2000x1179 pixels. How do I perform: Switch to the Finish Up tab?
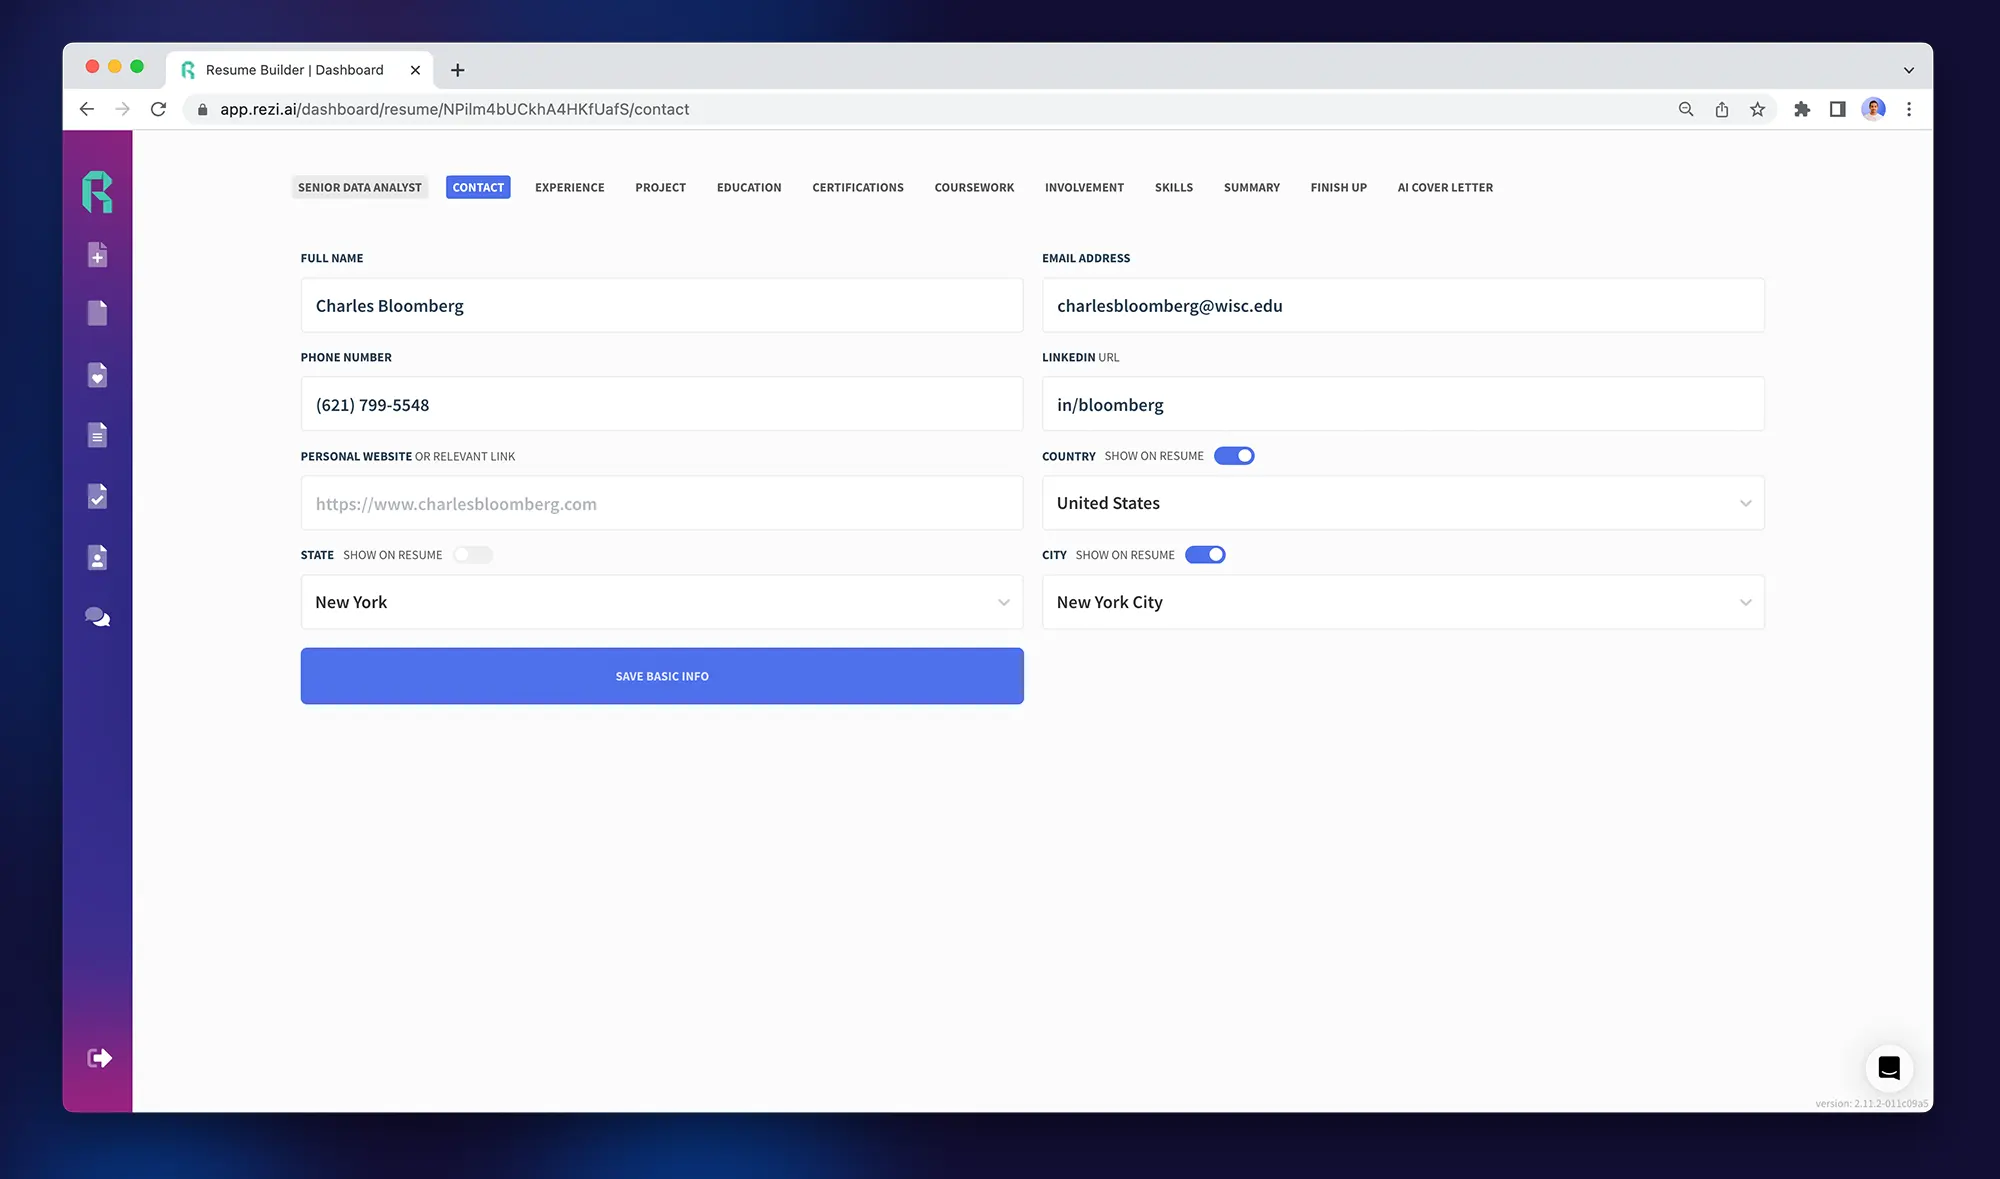1339,187
